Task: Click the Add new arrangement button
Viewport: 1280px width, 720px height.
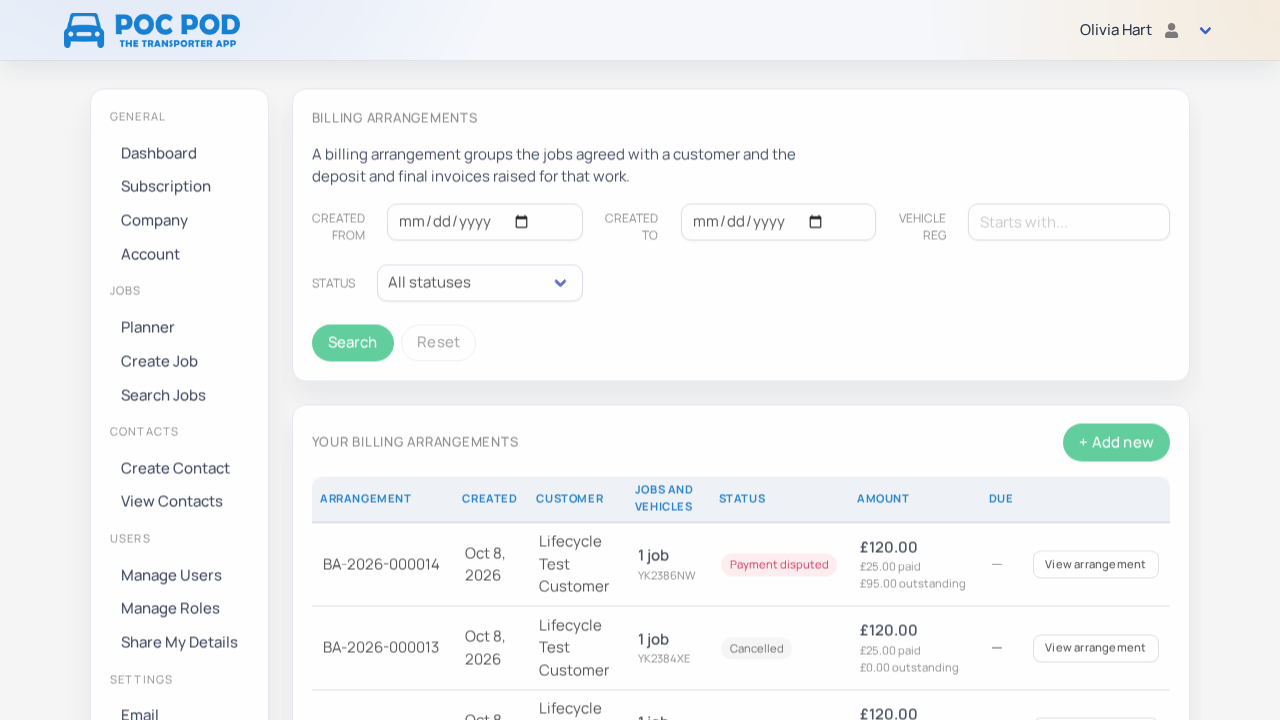Action: coord(1116,442)
